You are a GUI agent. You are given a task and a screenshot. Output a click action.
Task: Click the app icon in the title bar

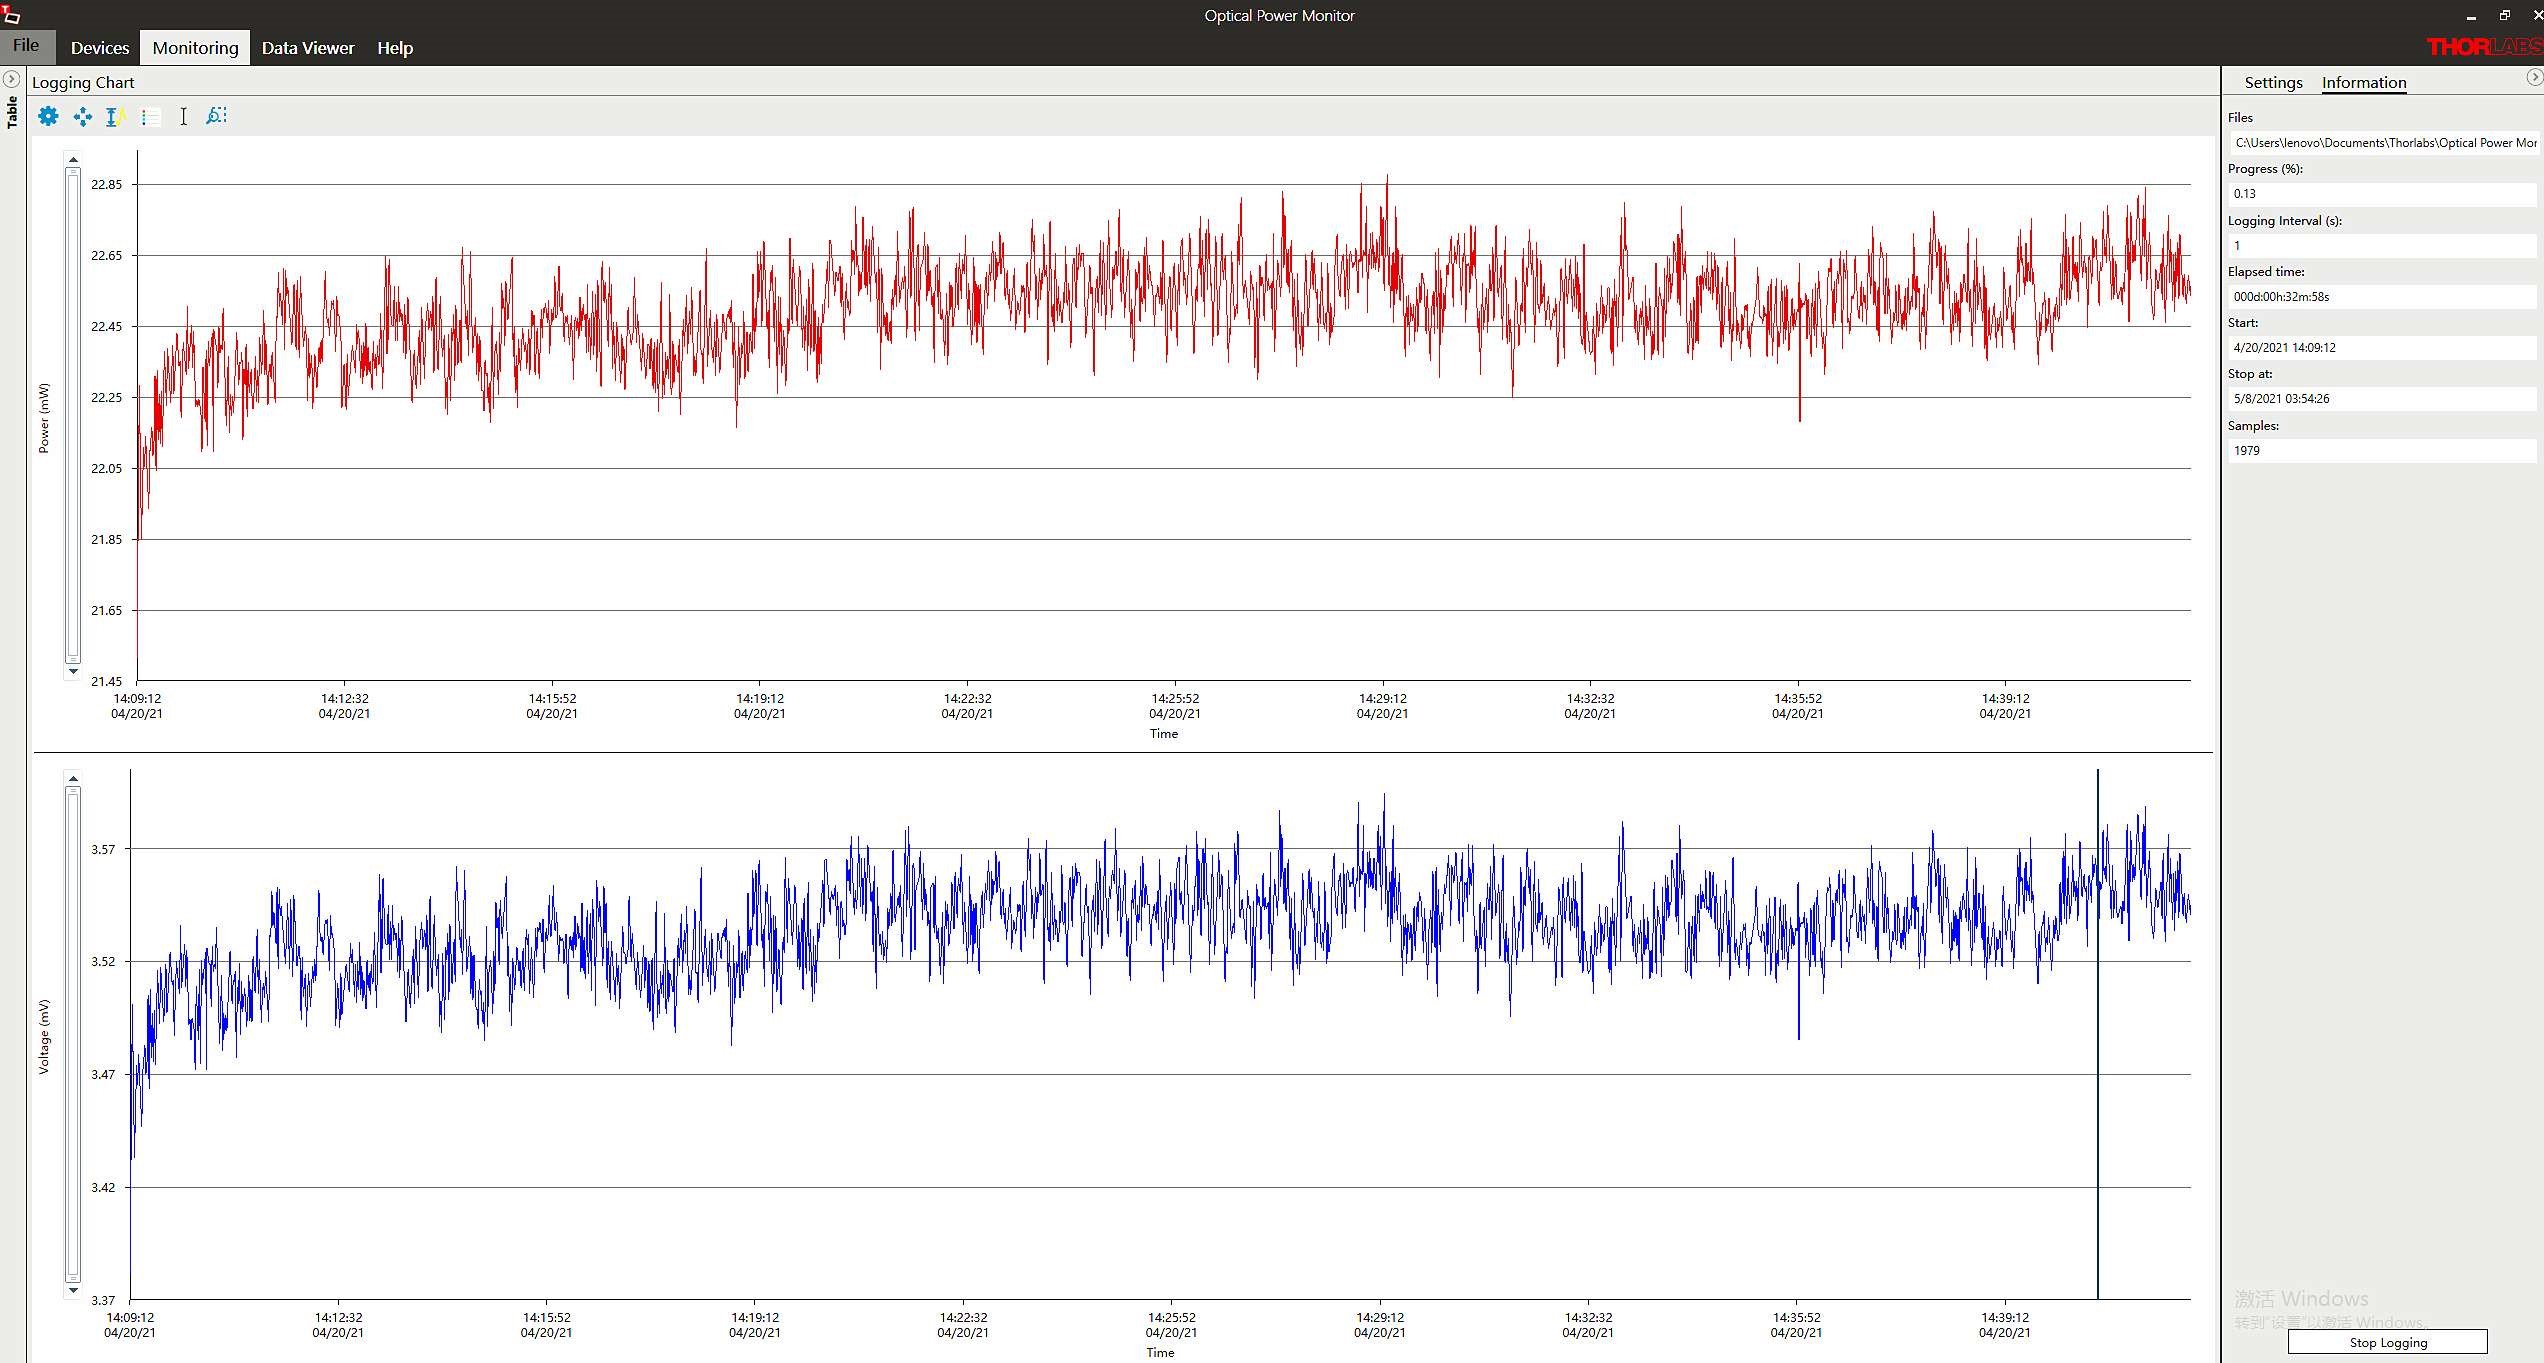click(x=12, y=15)
